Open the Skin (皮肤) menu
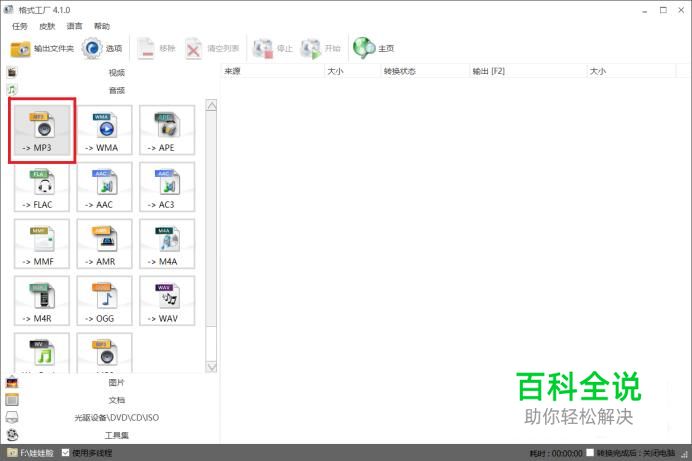692x461 pixels. [47, 26]
